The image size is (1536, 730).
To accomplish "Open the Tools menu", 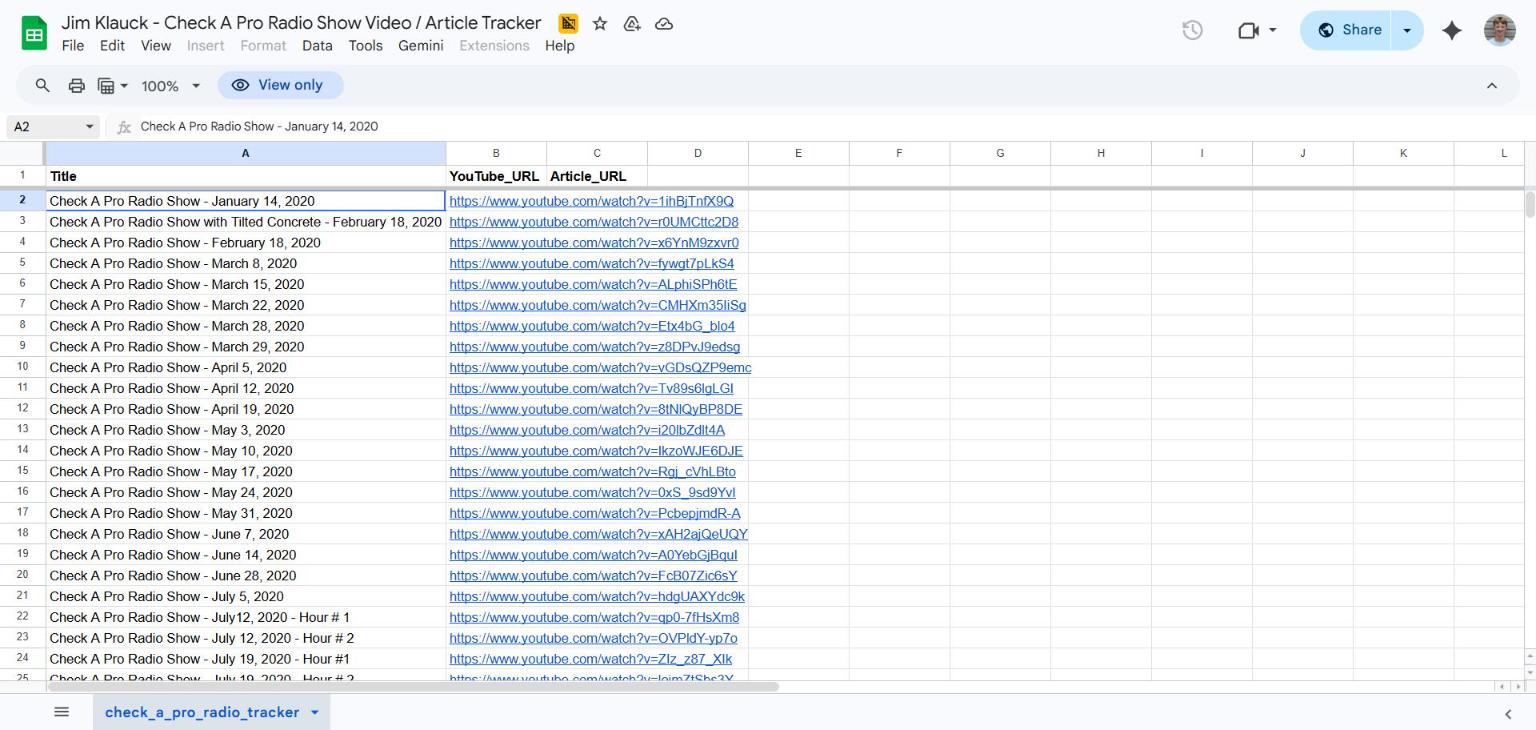I will point(366,46).
